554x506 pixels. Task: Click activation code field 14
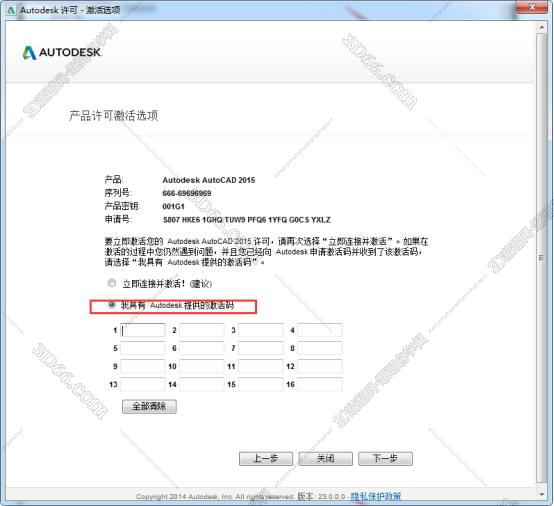[202, 384]
